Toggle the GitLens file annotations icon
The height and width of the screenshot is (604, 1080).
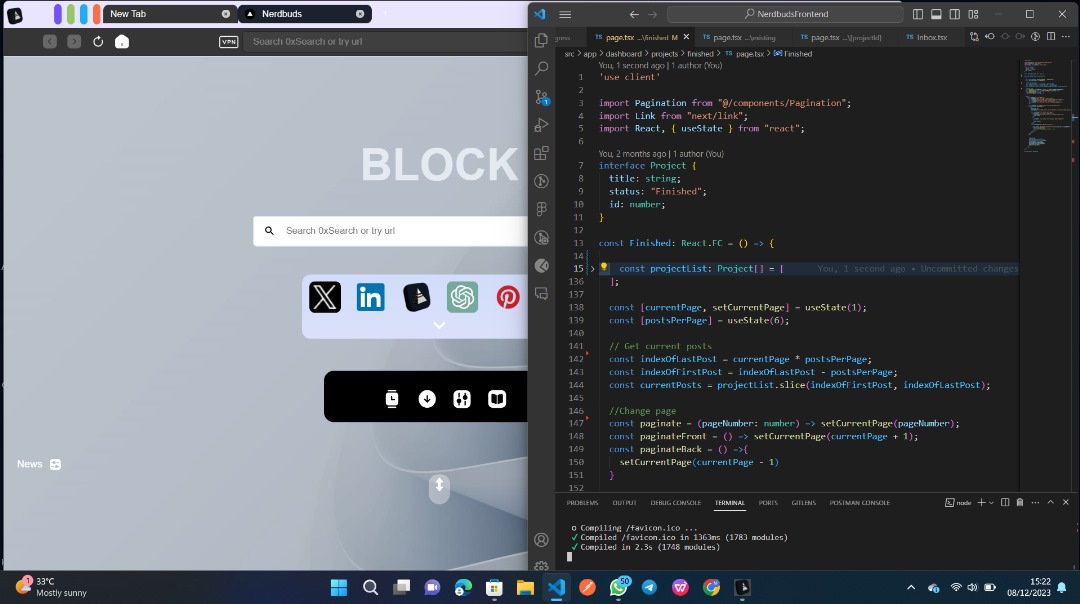(1035, 37)
